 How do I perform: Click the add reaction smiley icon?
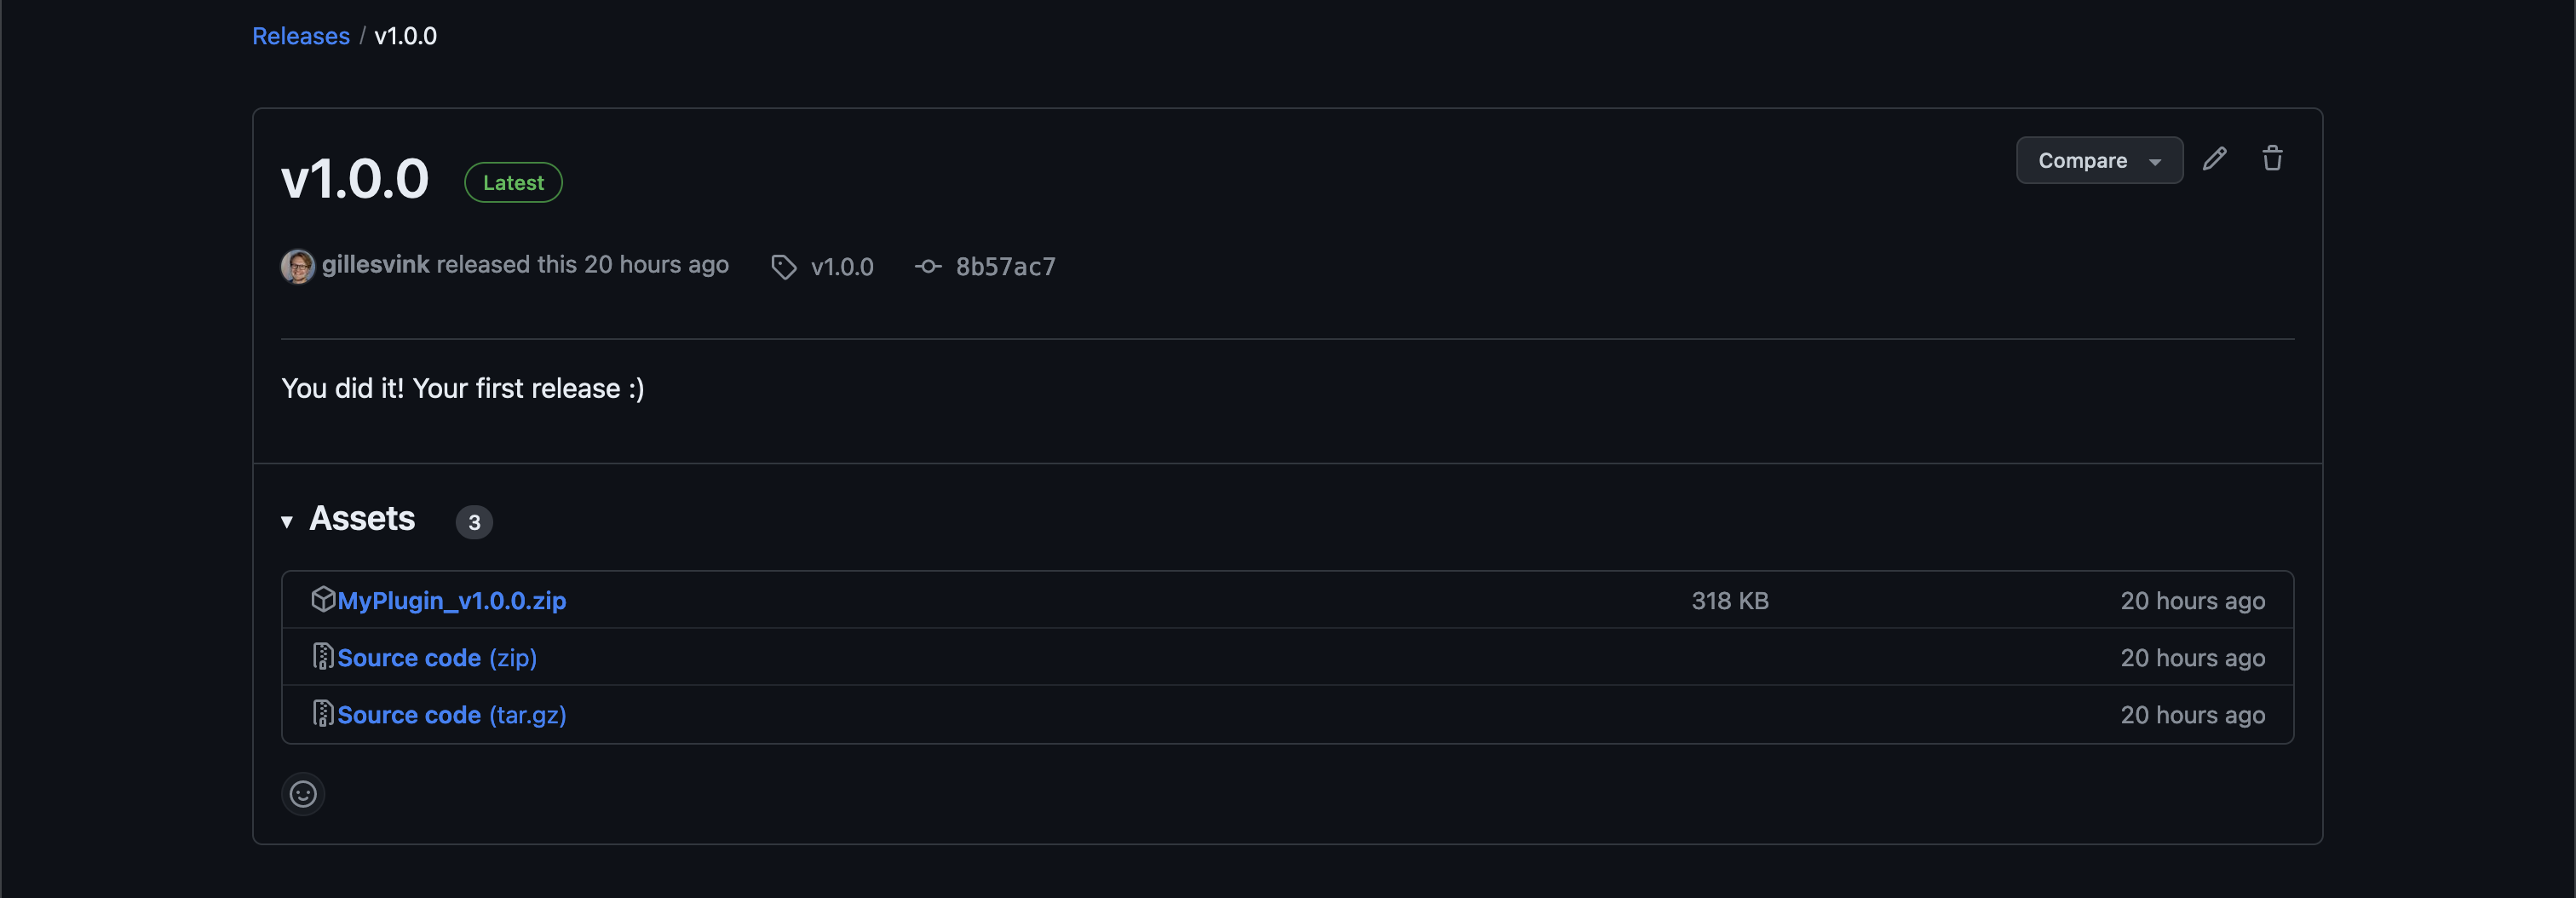(303, 794)
